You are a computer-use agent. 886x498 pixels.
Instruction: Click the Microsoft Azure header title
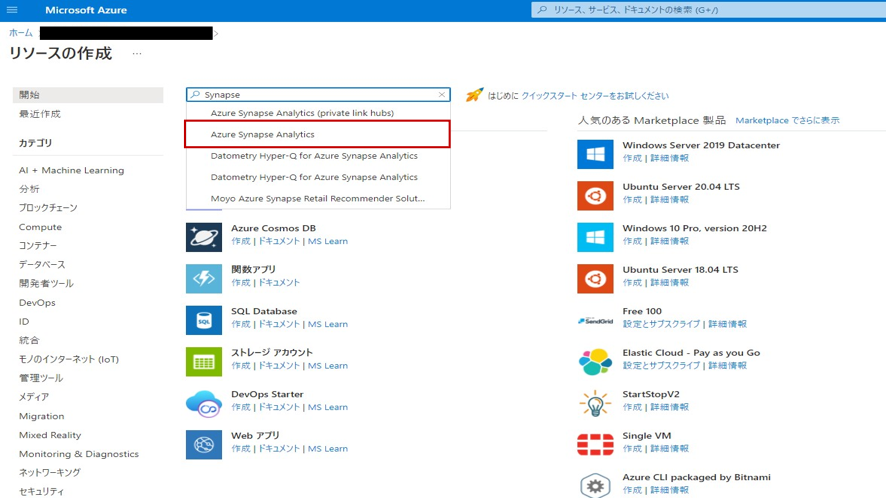point(86,10)
